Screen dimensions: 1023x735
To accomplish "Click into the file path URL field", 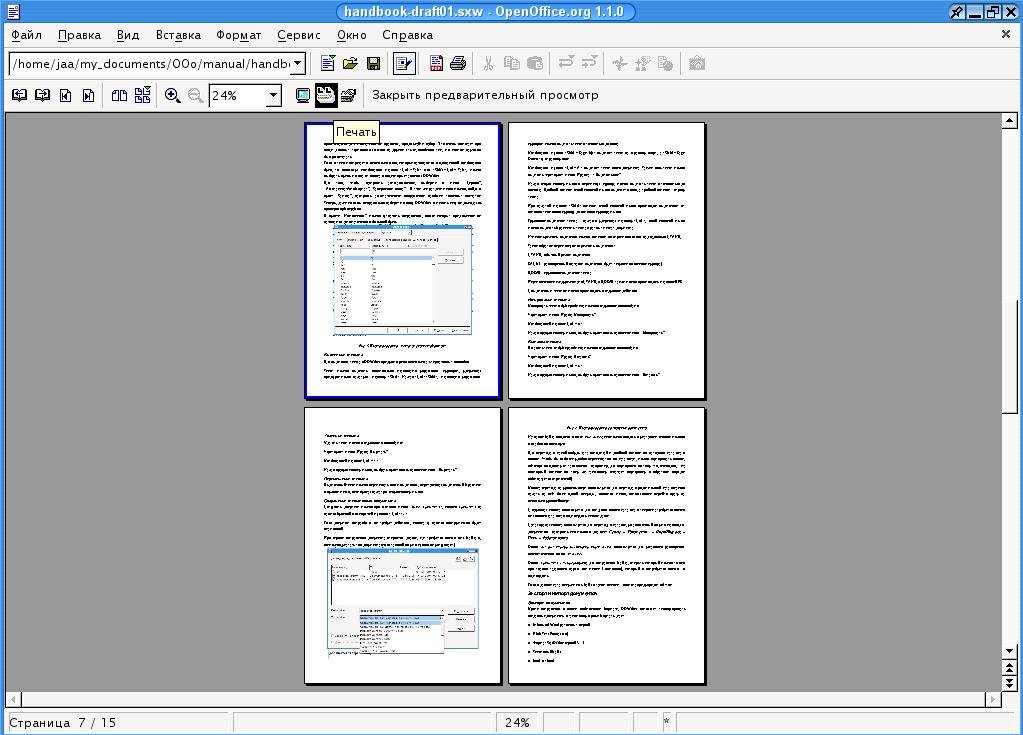I will coord(151,63).
